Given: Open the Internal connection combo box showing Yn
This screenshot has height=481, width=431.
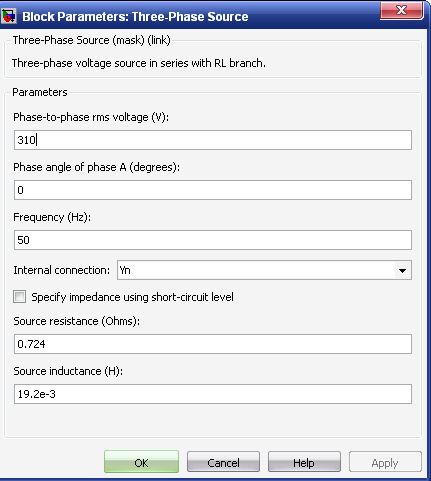Looking at the screenshot, I should click(x=264, y=270).
